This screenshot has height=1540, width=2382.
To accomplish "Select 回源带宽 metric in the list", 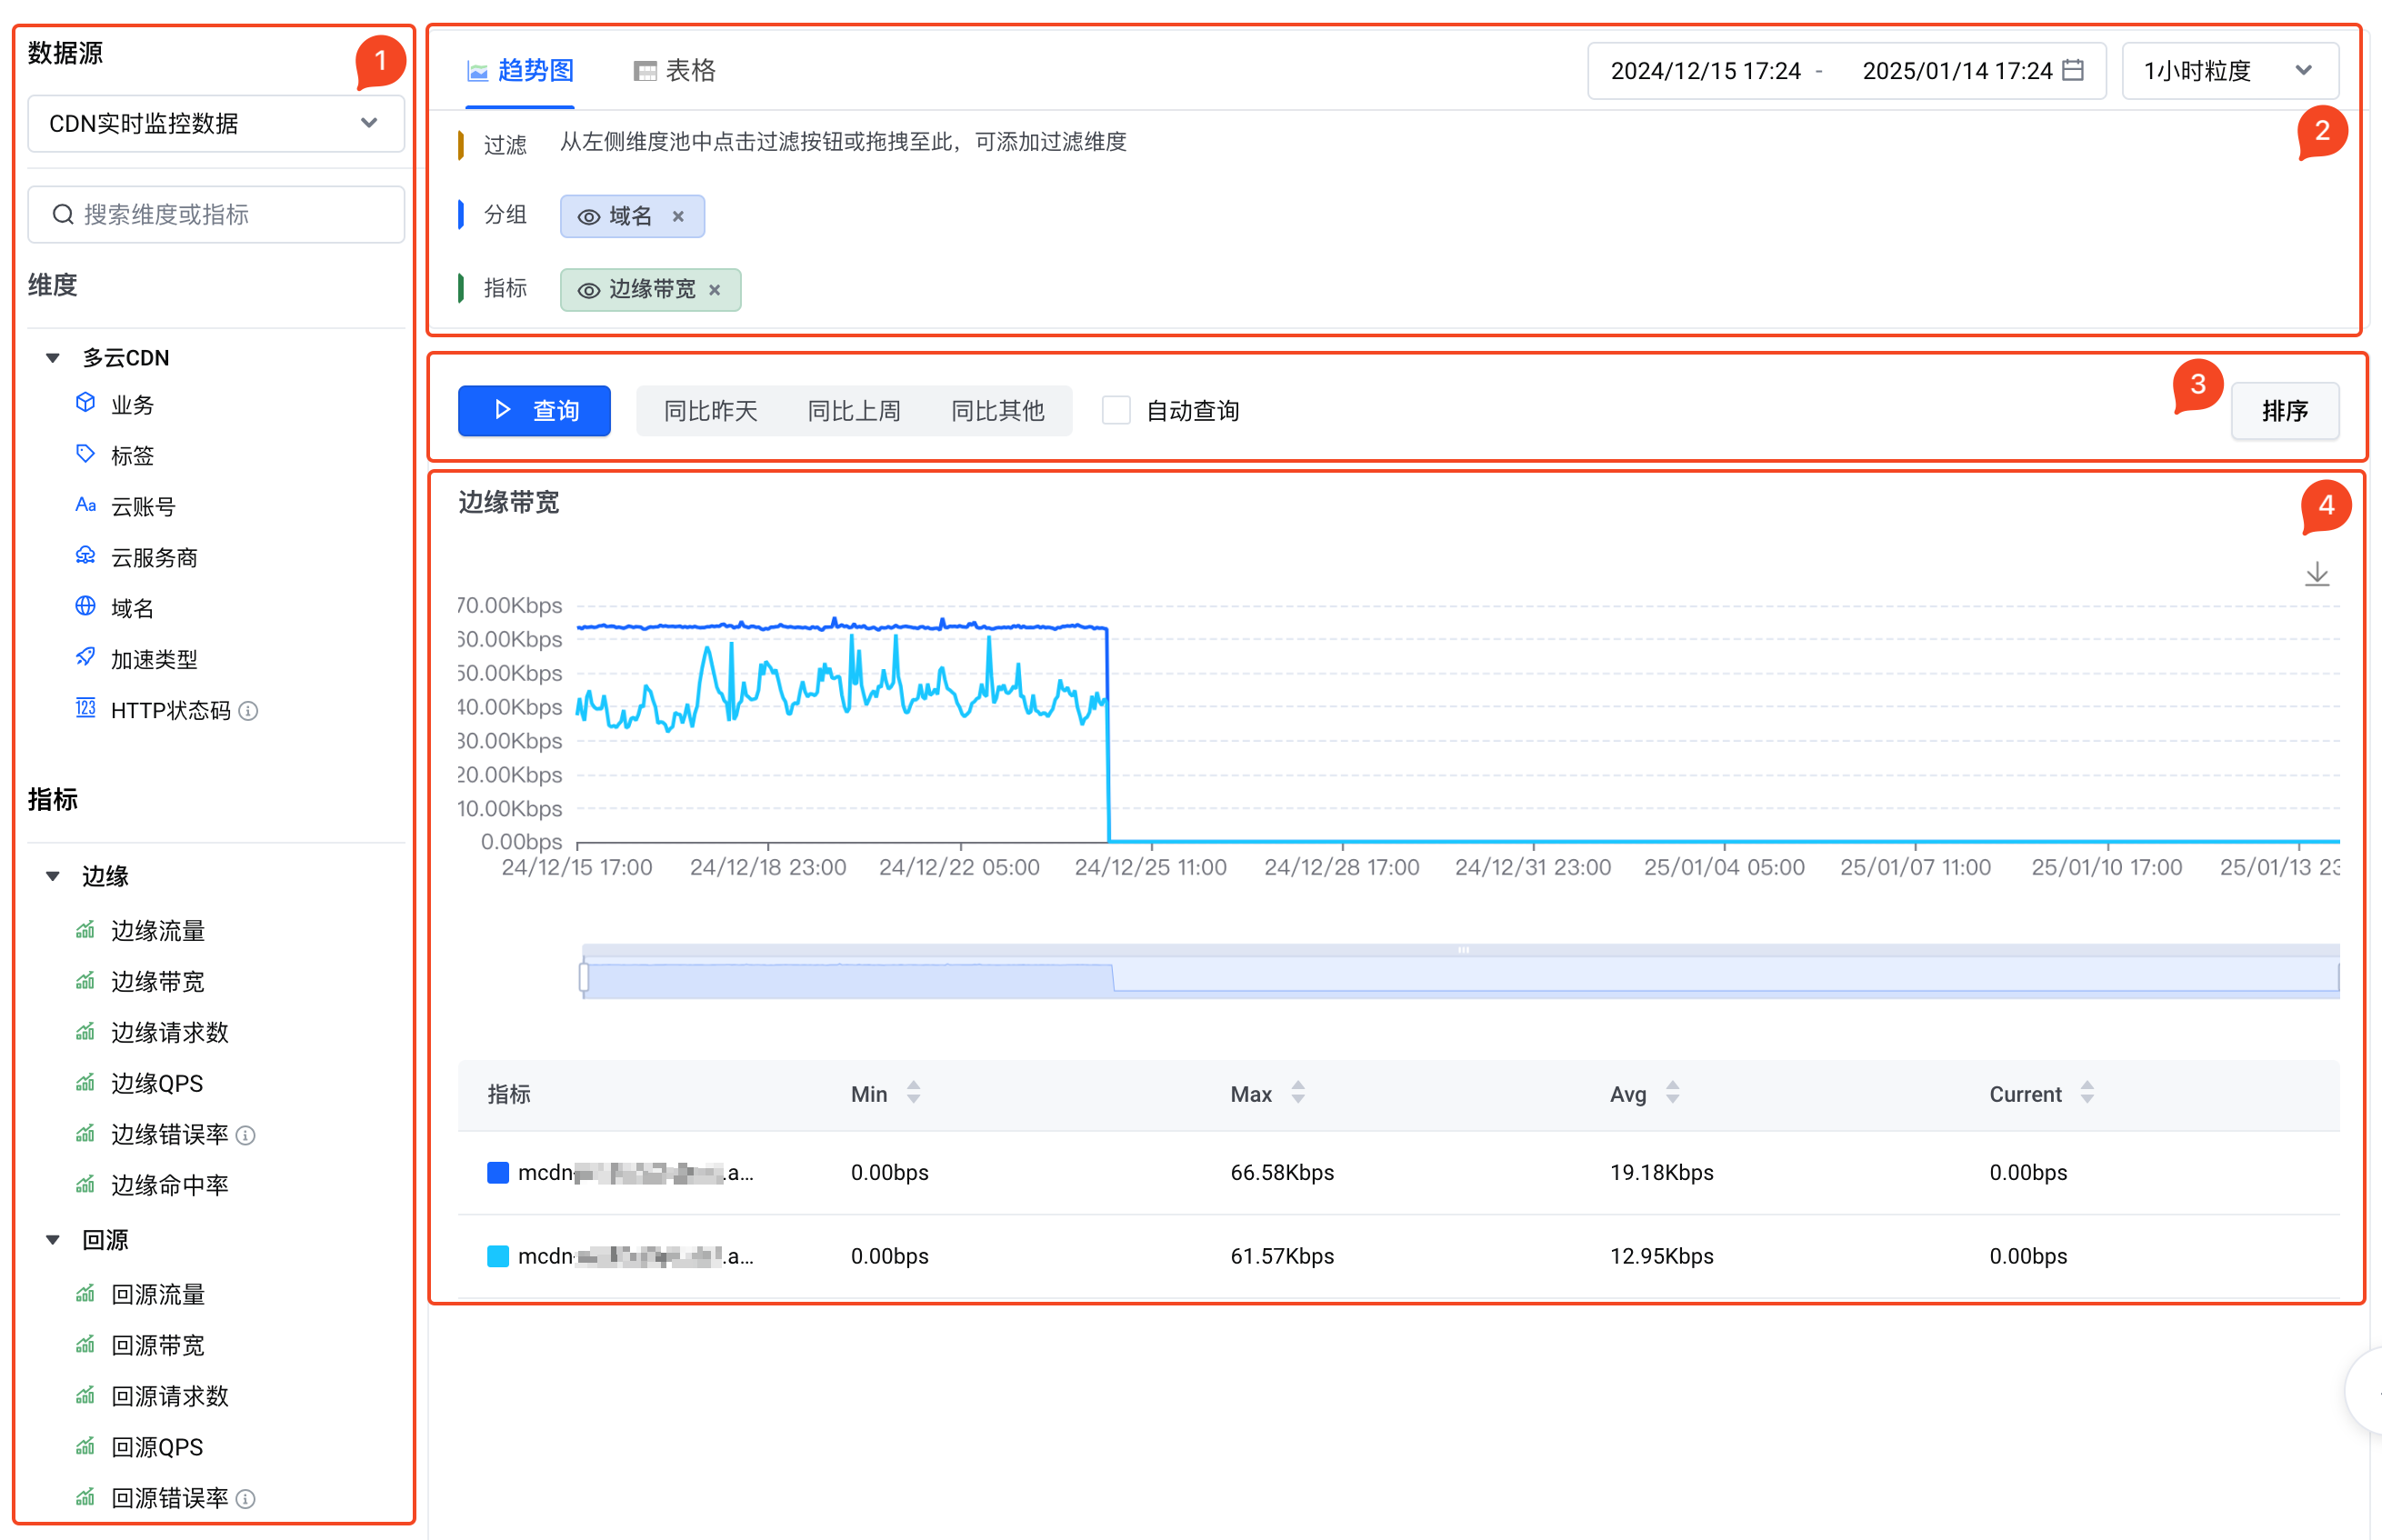I will point(157,1345).
